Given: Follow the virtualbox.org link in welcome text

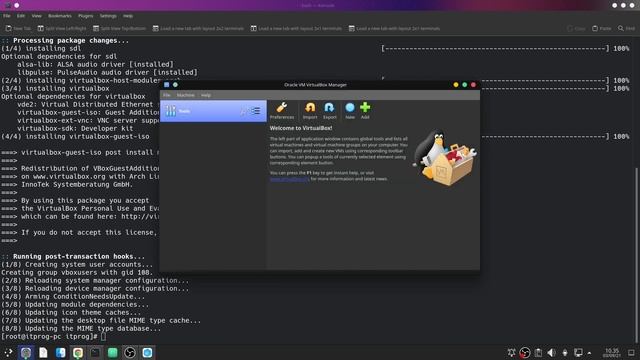Looking at the screenshot, I should click(x=289, y=179).
